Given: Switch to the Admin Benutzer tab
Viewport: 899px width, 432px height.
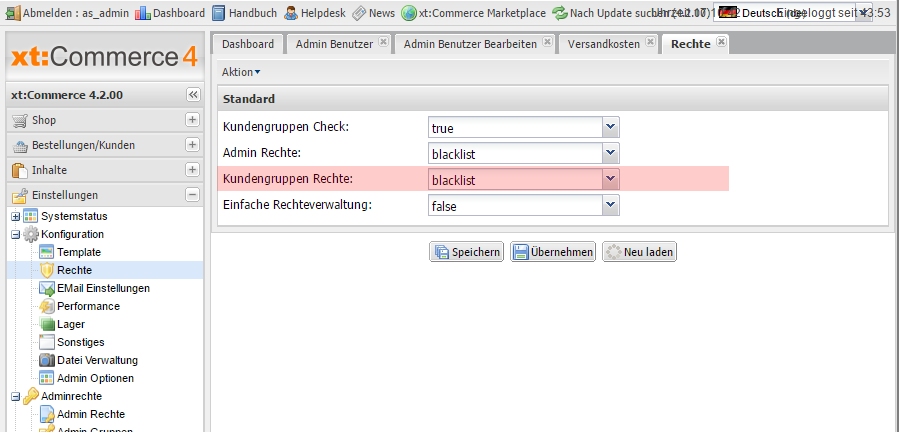Looking at the screenshot, I should click(338, 44).
